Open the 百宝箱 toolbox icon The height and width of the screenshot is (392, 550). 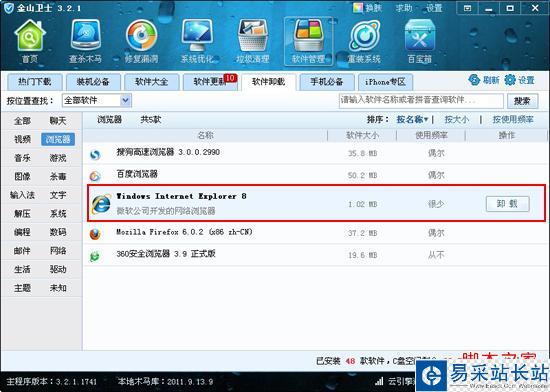click(420, 41)
